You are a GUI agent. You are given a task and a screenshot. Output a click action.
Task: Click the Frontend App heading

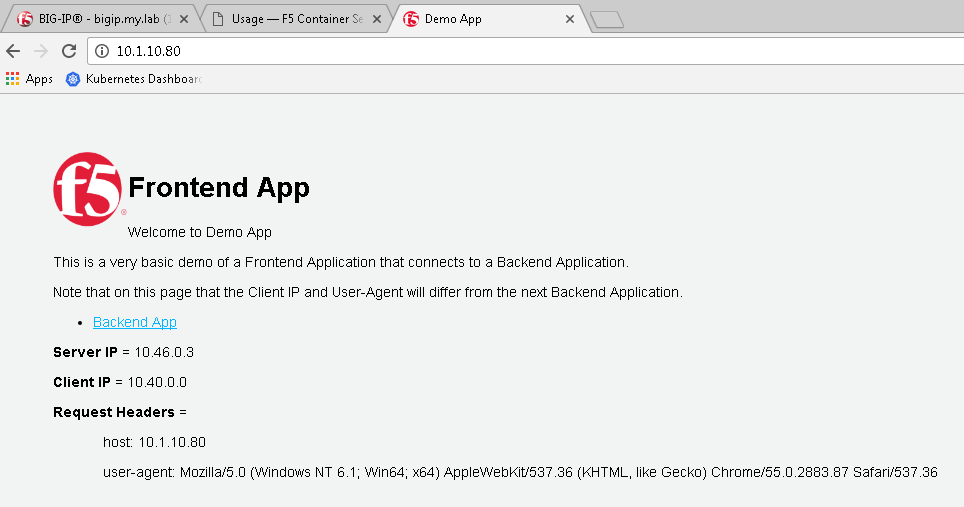(219, 187)
